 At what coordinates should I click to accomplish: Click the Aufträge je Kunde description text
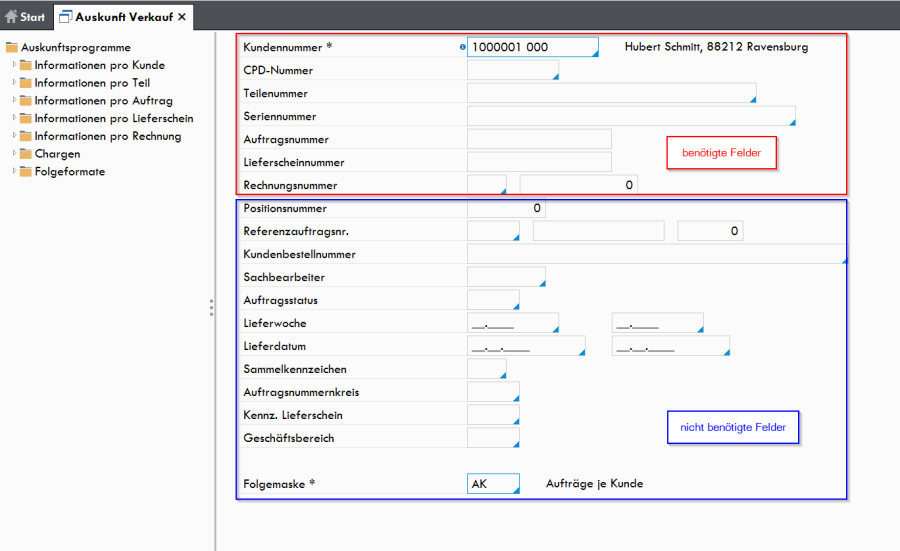594,484
